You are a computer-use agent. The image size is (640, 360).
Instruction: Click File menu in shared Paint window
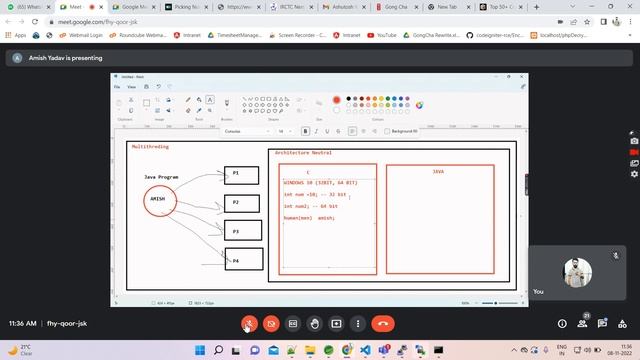tap(117, 87)
